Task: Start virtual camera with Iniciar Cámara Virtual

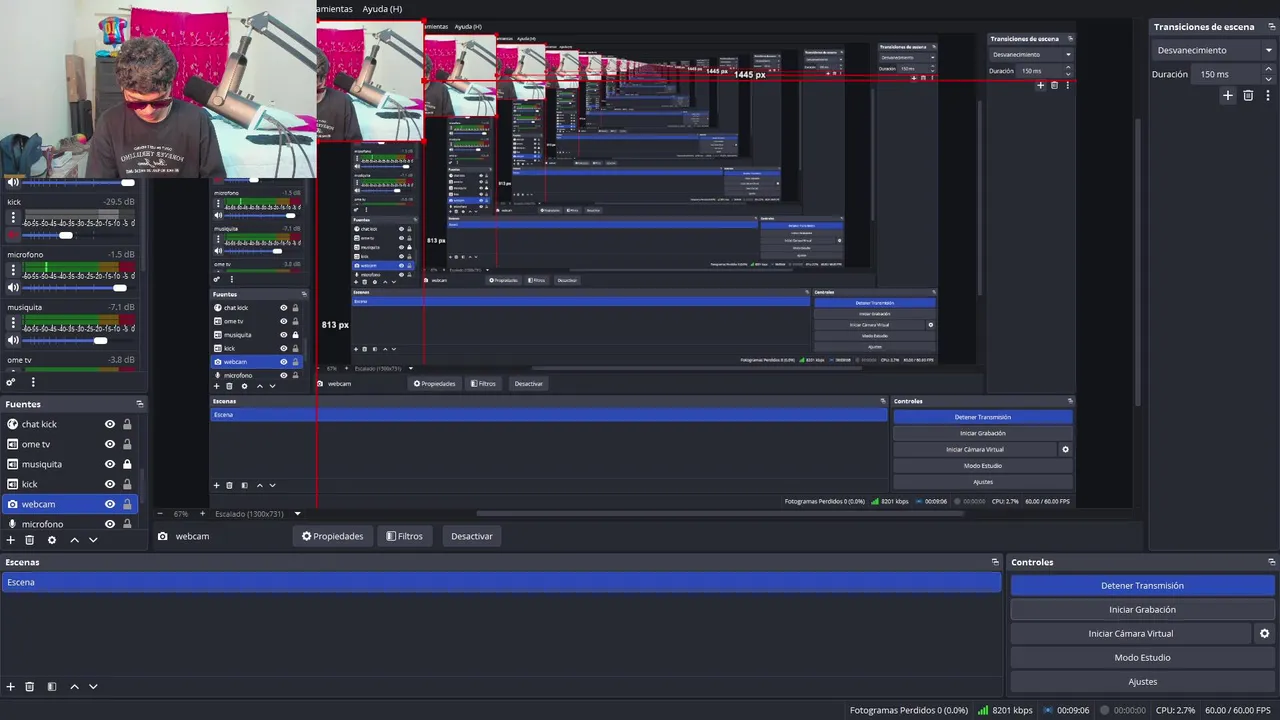Action: pyautogui.click(x=1131, y=633)
